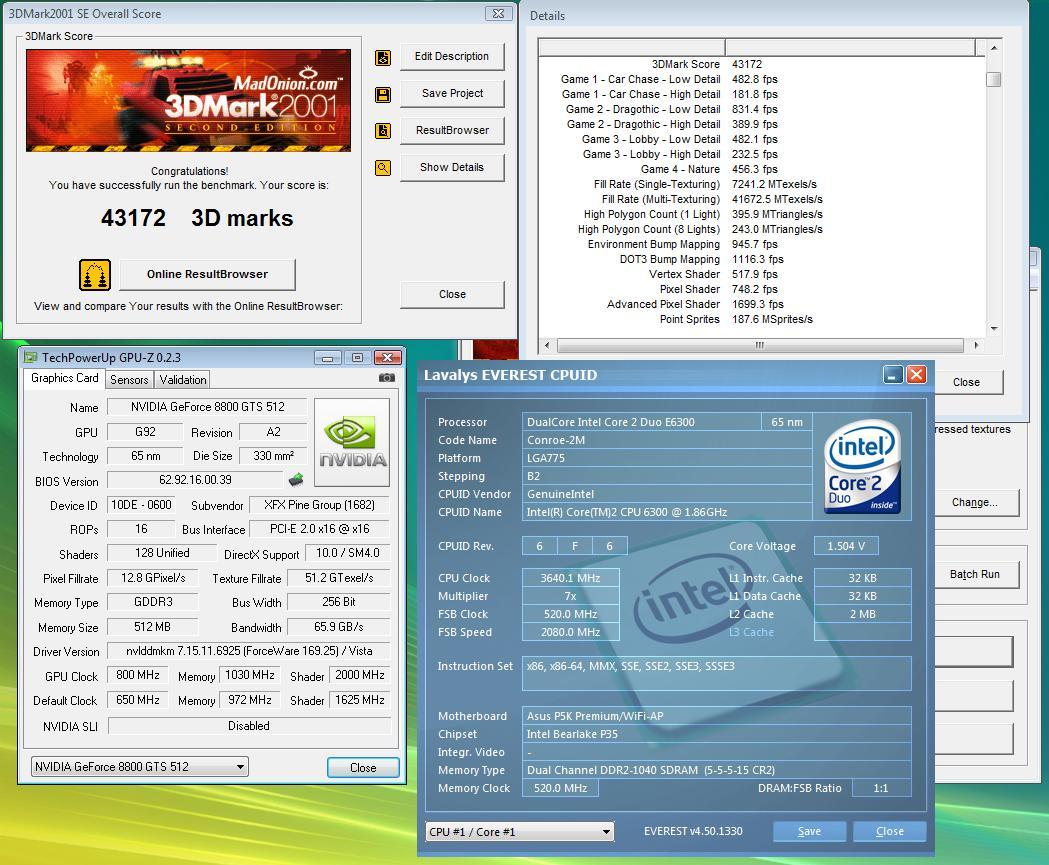Close the EVEREST CPUID window with red X
The image size is (1049, 865).
pos(917,375)
